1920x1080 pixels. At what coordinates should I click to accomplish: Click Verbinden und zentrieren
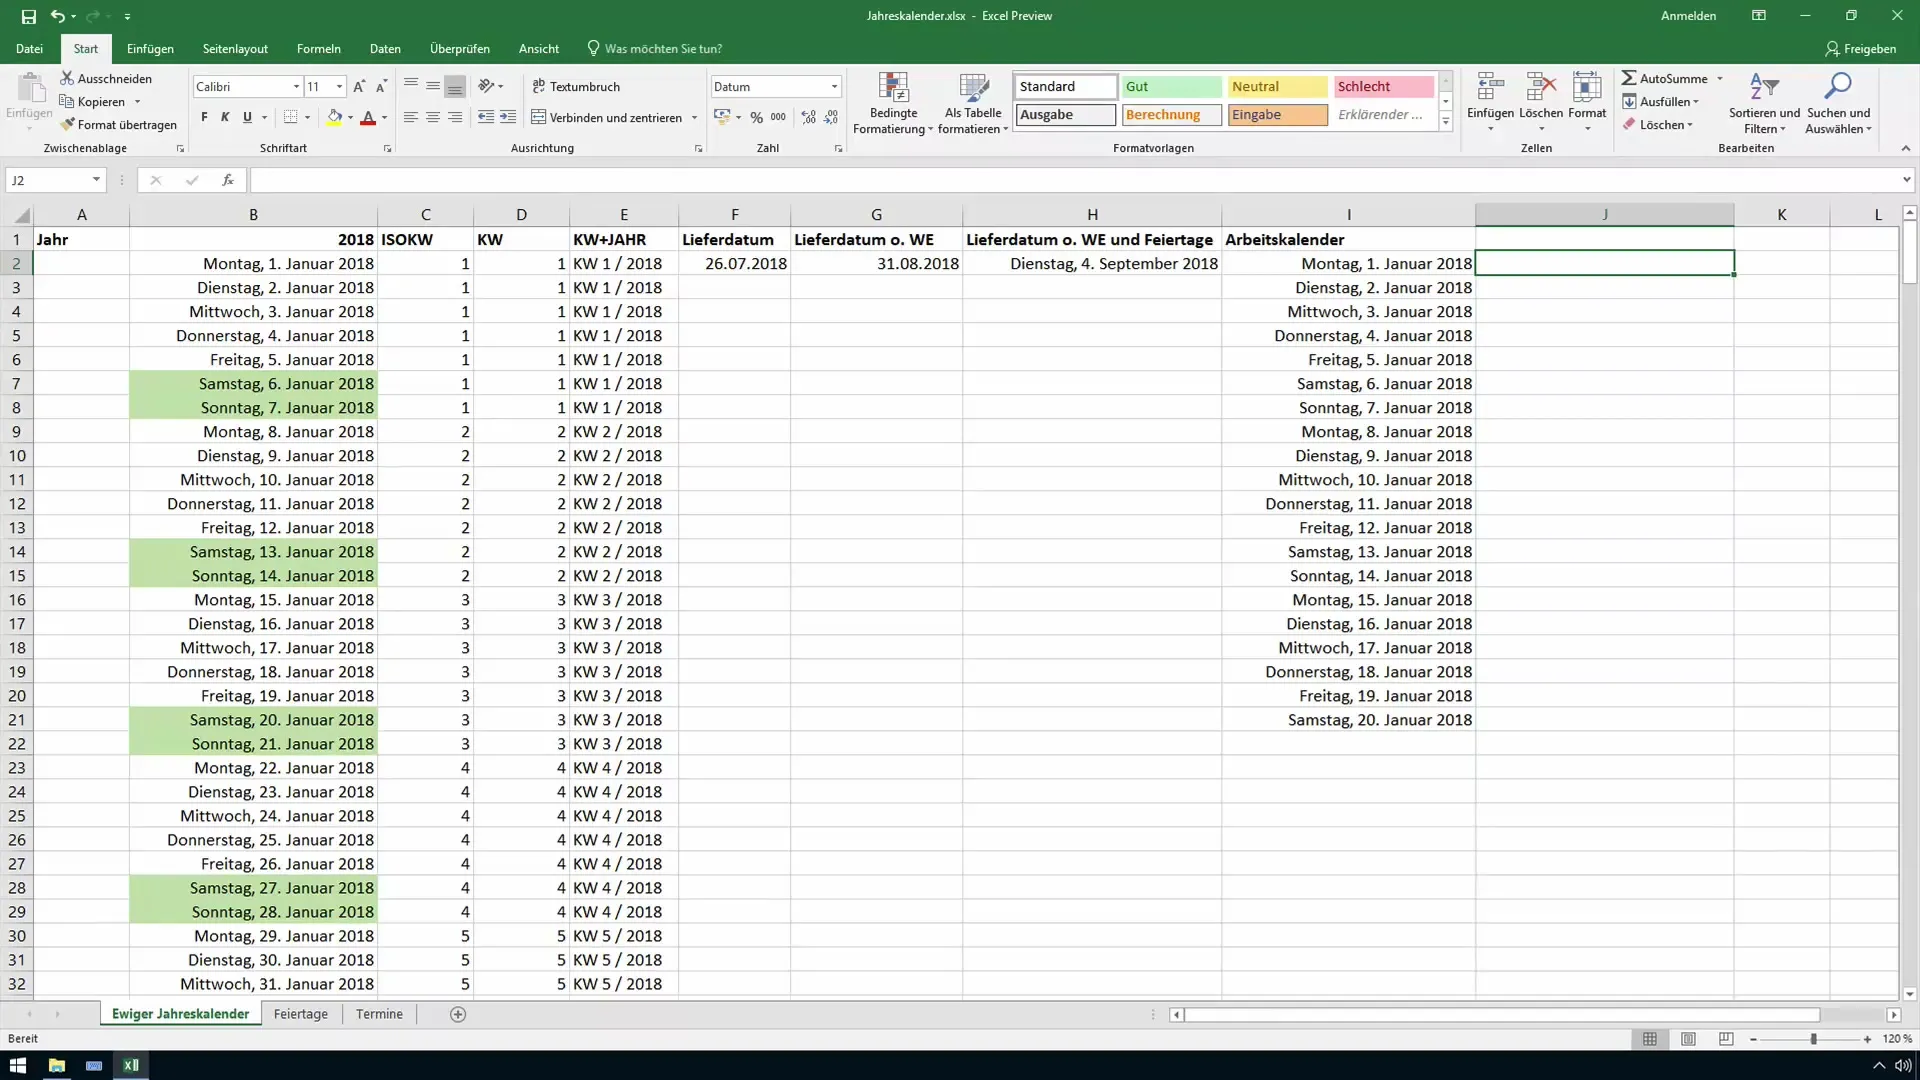(606, 117)
